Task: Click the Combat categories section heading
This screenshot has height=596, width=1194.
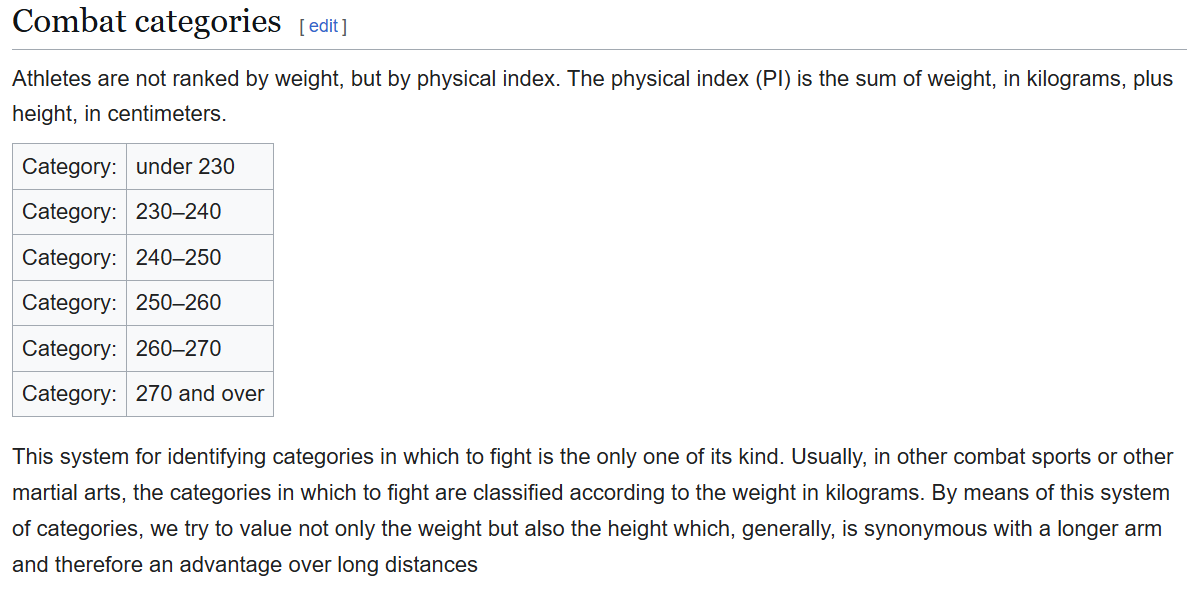Action: [147, 21]
